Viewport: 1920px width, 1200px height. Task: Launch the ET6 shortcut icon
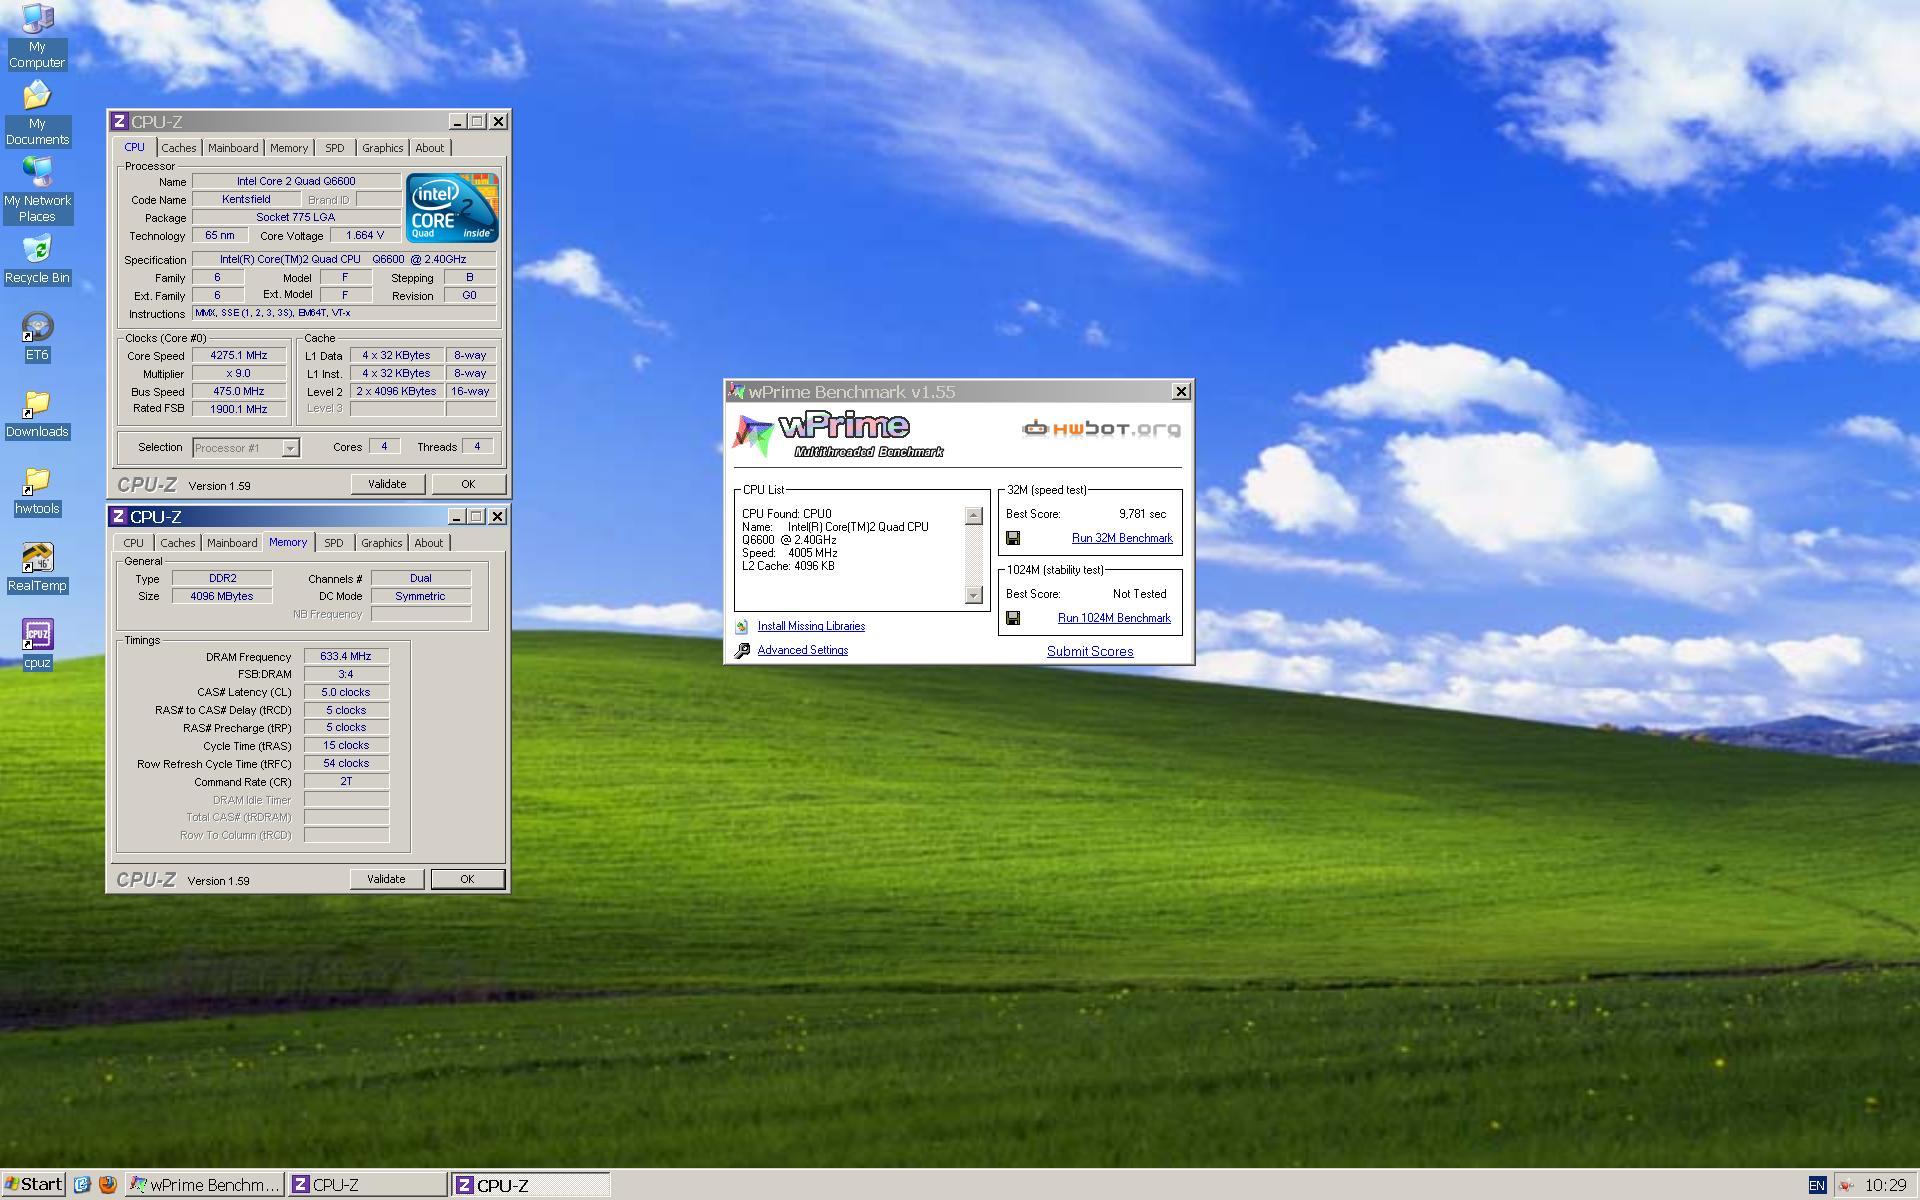click(37, 336)
